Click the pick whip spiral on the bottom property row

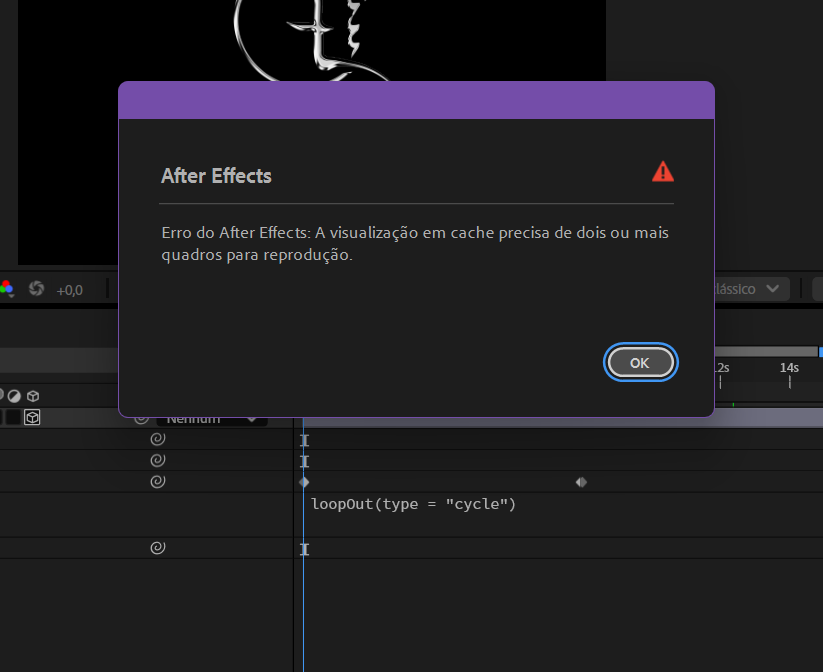[x=157, y=547]
